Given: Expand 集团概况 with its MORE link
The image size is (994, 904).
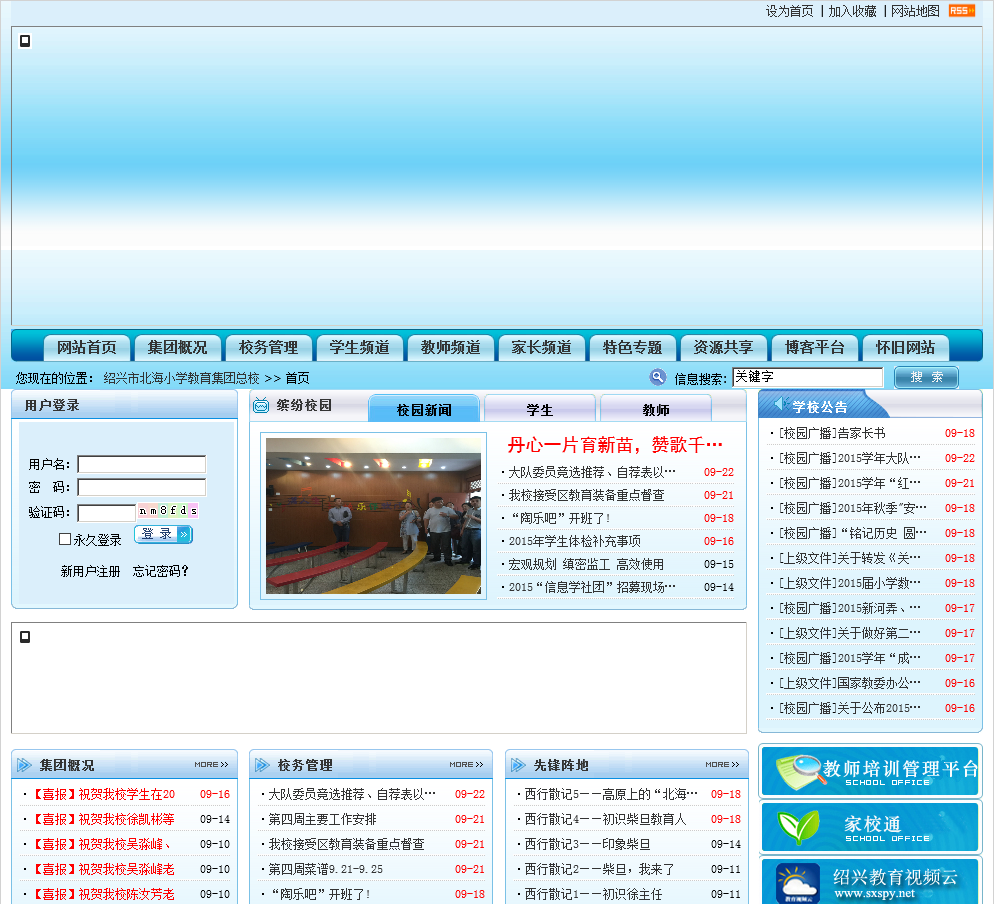Looking at the screenshot, I should (x=211, y=765).
